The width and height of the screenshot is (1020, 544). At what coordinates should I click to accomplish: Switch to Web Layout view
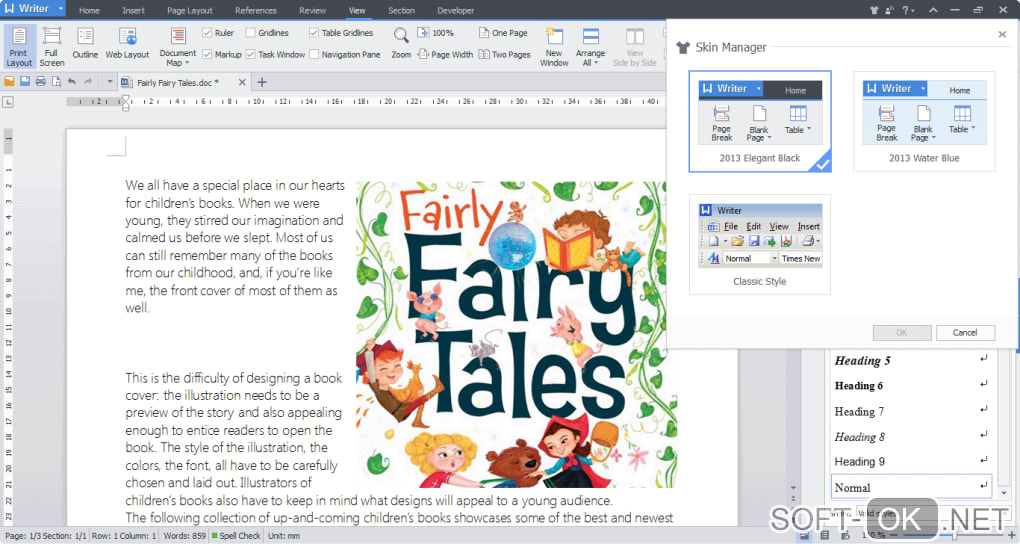coord(127,45)
